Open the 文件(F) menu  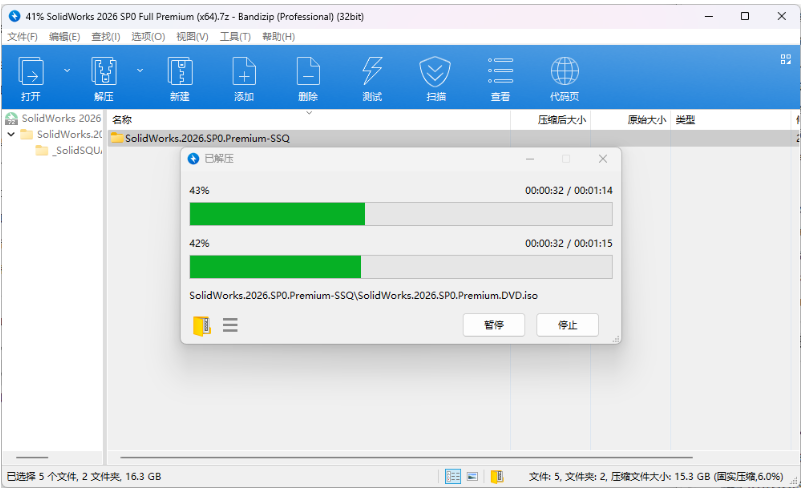point(22,37)
